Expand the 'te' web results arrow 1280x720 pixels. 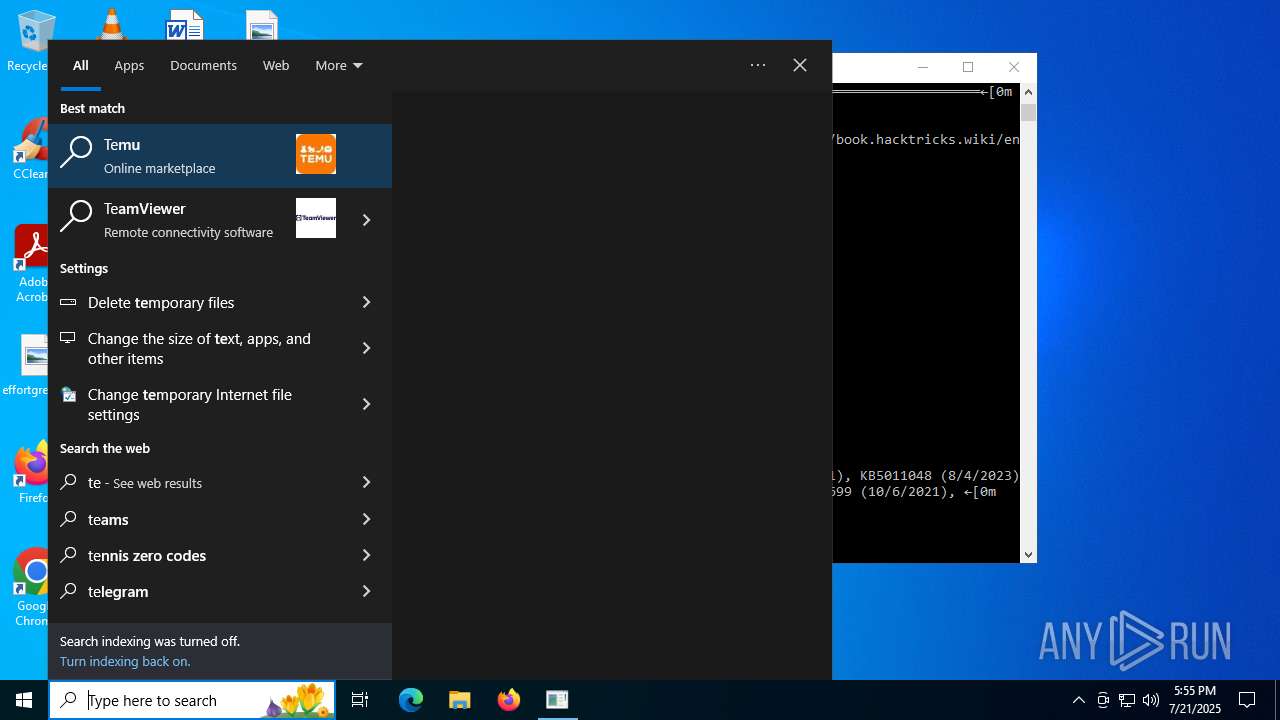366,482
